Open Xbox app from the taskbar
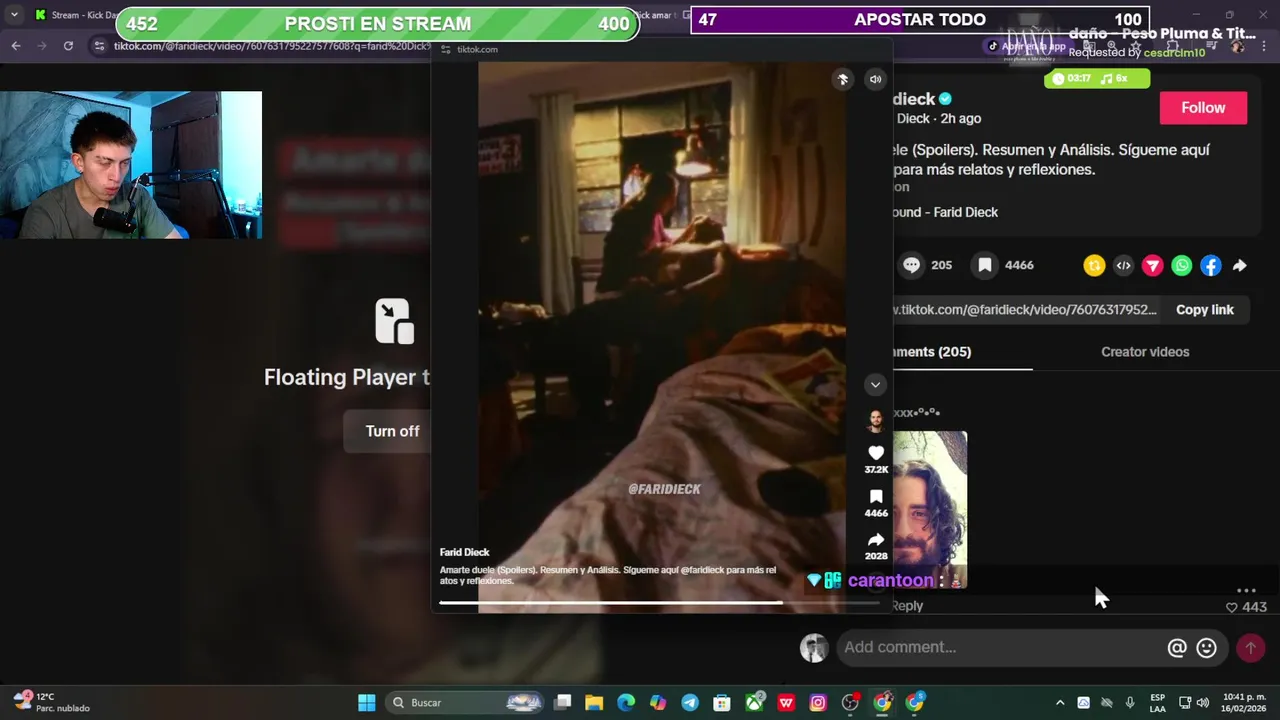Viewport: 1280px width, 720px height. click(x=754, y=703)
